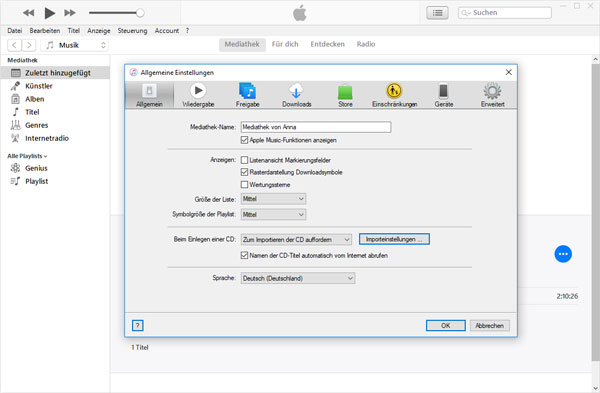Toggle Apple Music-Funktionen anzeigen checkbox
Screen dimensions: 600x393
[x=244, y=140]
